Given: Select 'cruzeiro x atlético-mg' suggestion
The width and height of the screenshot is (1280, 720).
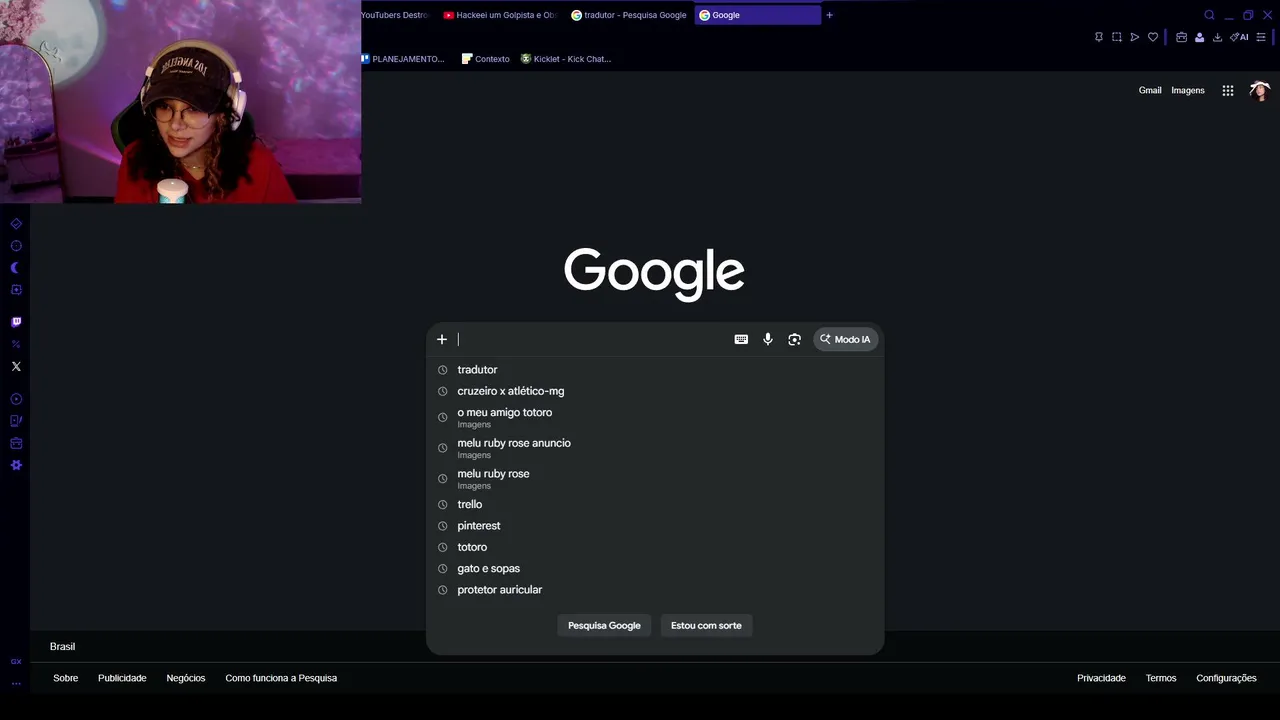Looking at the screenshot, I should pos(655,391).
